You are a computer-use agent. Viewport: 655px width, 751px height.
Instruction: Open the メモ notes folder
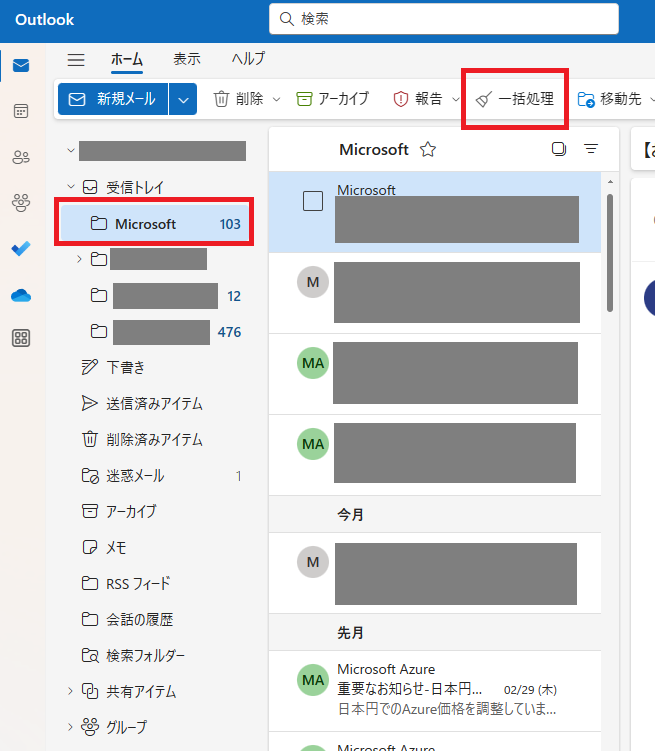[x=104, y=547]
